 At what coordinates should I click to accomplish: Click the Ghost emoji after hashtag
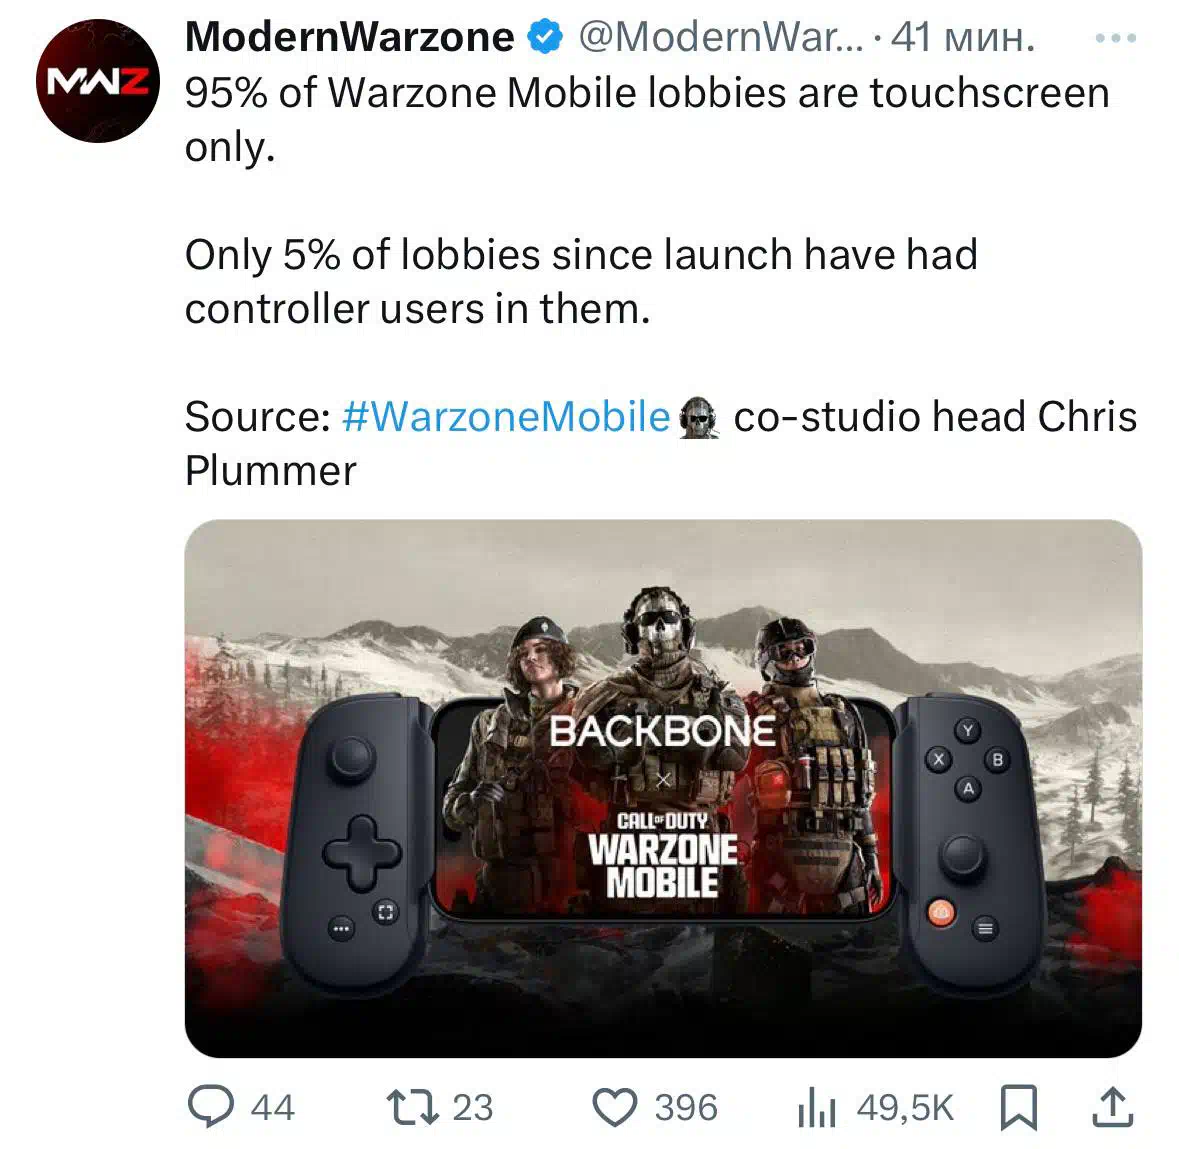tap(699, 418)
